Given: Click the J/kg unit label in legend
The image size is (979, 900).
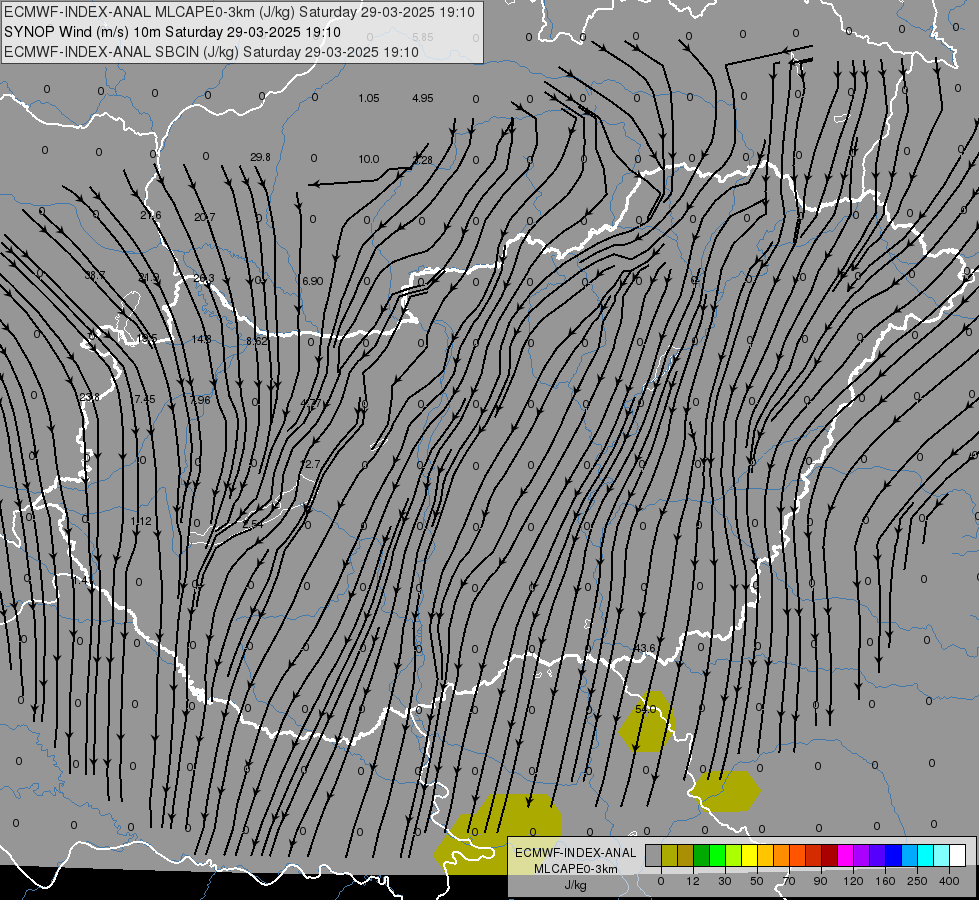Looking at the screenshot, I should tap(575, 885).
